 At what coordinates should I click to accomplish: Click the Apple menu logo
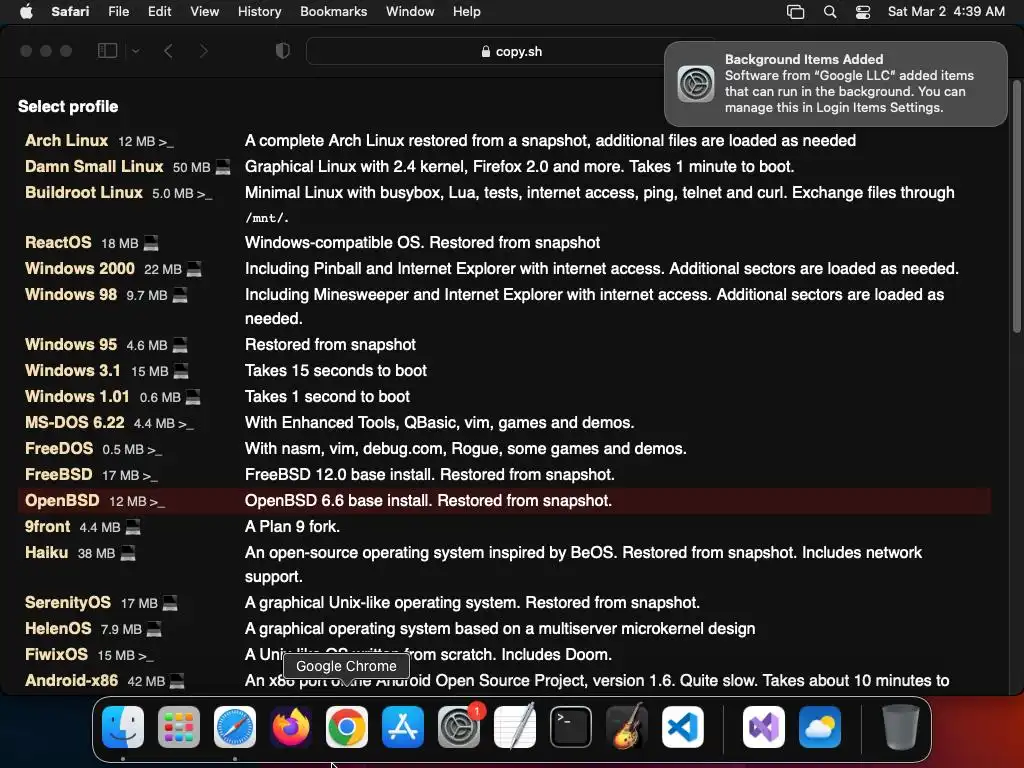click(x=26, y=11)
